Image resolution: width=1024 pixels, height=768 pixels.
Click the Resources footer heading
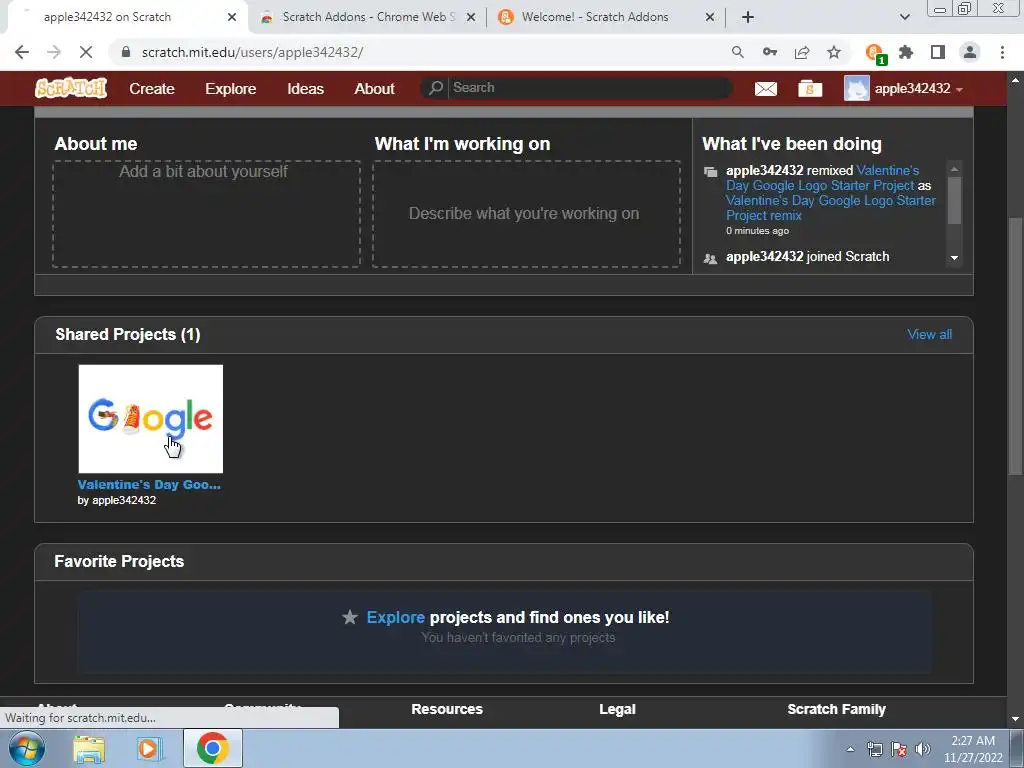[x=447, y=709]
